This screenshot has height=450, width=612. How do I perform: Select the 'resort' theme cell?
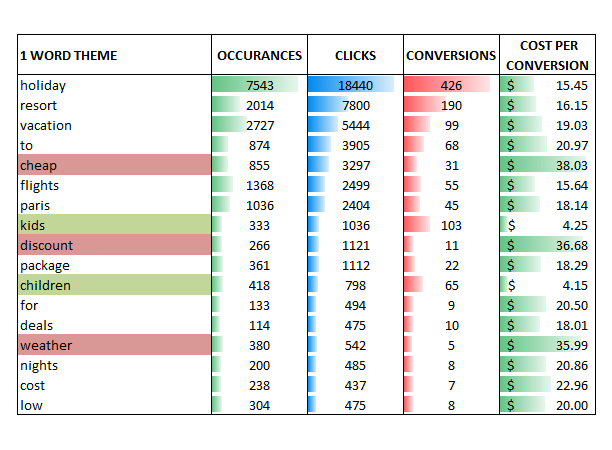click(x=113, y=105)
